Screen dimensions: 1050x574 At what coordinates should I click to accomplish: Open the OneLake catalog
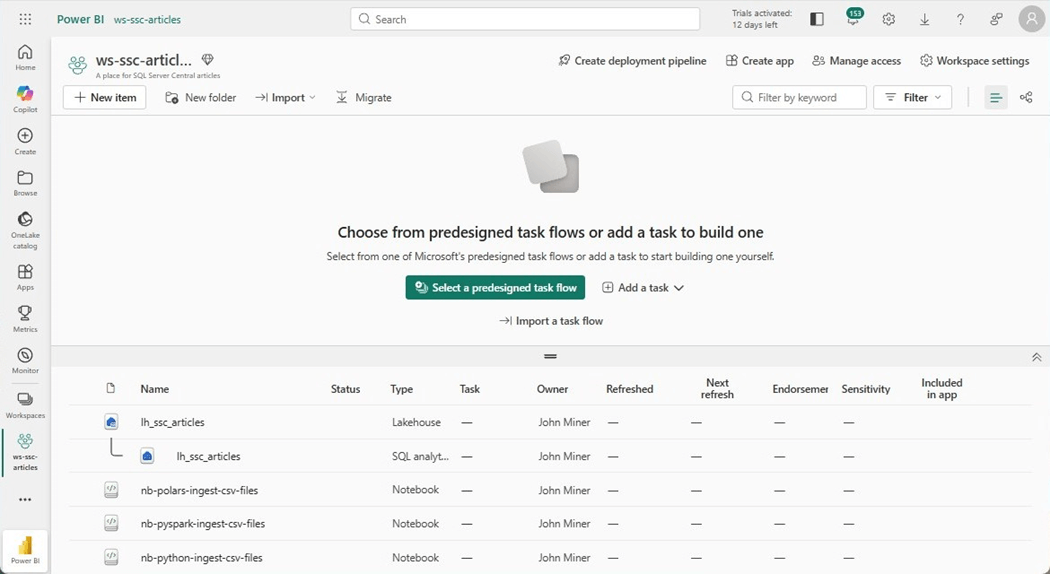tap(25, 226)
